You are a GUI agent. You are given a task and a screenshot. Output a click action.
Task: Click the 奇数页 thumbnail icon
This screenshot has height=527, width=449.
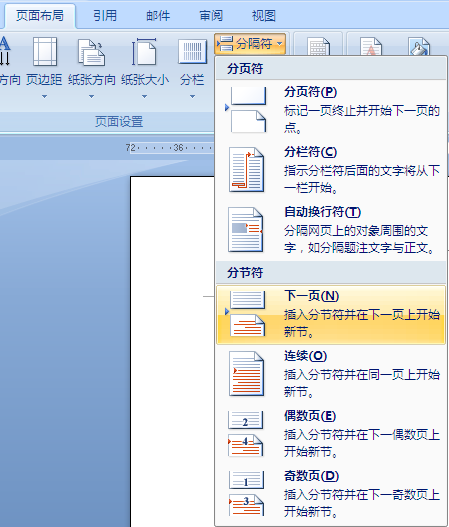[x=246, y=493]
